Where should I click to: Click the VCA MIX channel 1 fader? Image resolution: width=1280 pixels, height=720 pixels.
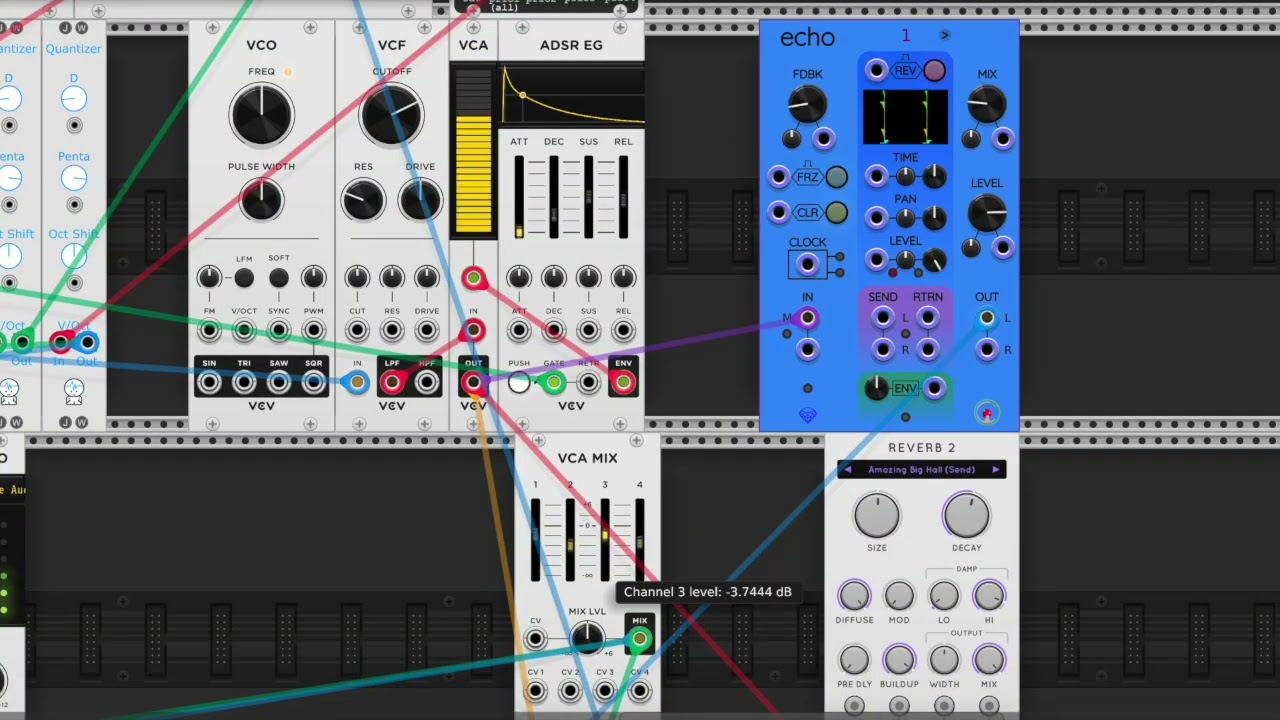(536, 539)
